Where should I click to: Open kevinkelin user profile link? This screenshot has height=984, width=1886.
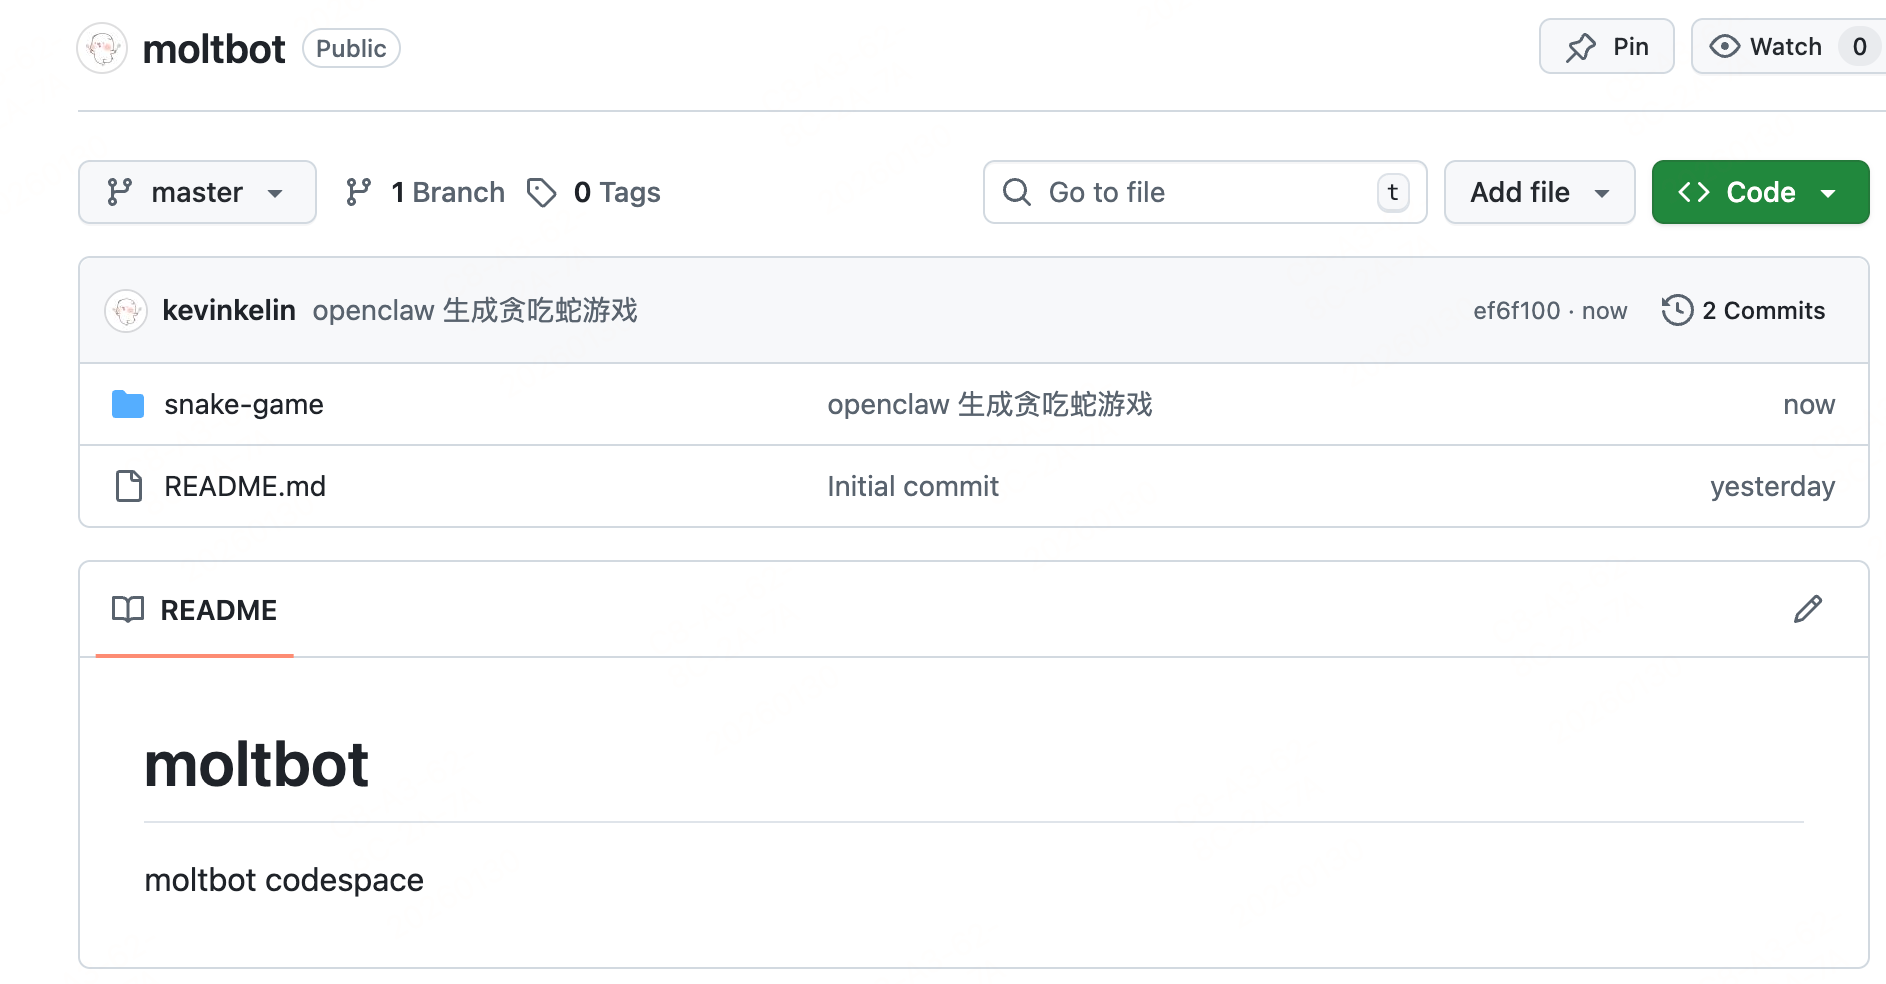tap(229, 311)
